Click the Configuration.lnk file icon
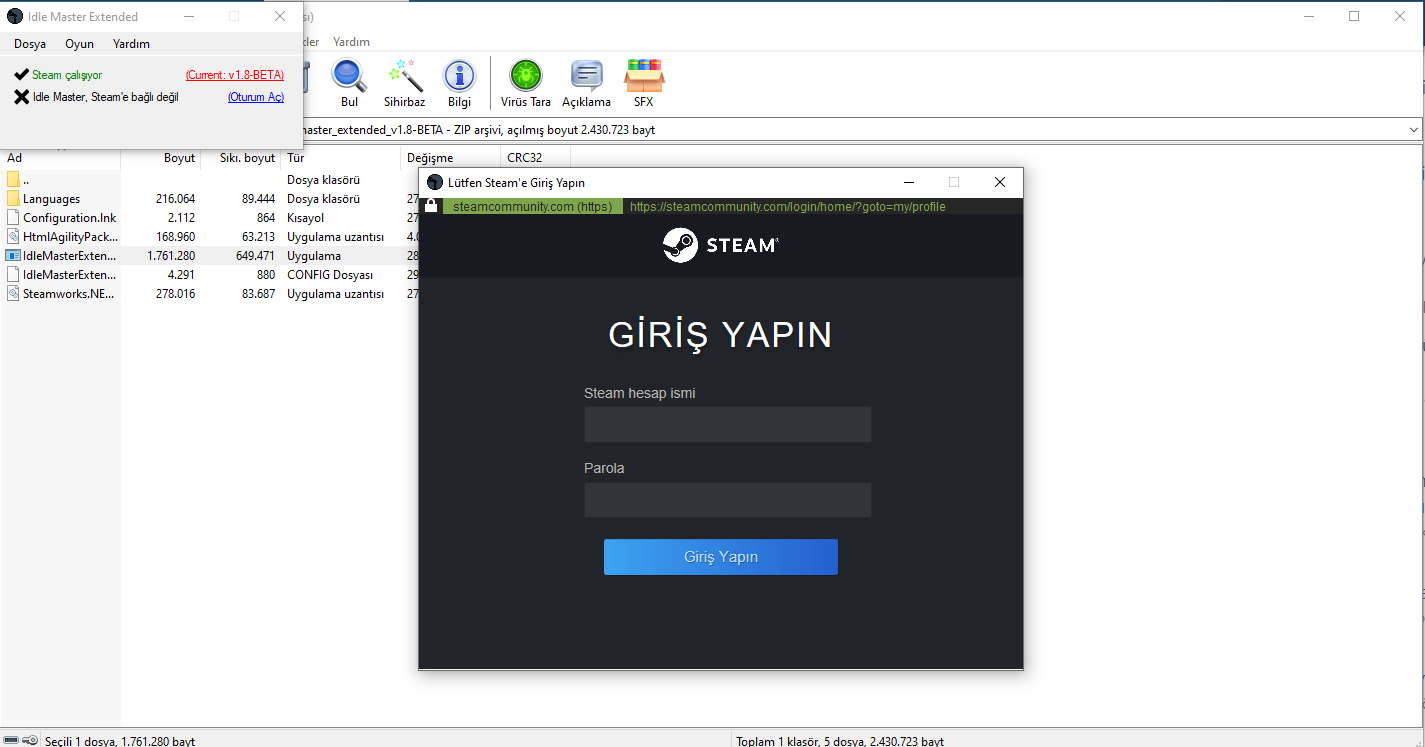 [13, 218]
